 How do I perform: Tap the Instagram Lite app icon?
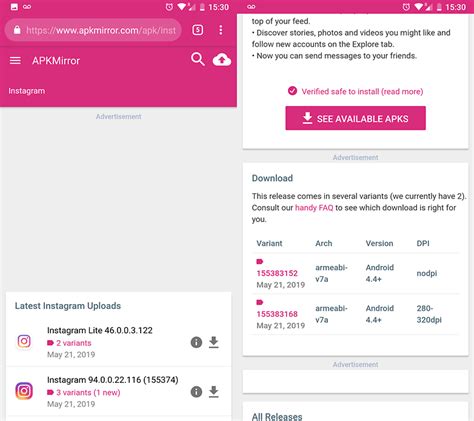(24, 341)
